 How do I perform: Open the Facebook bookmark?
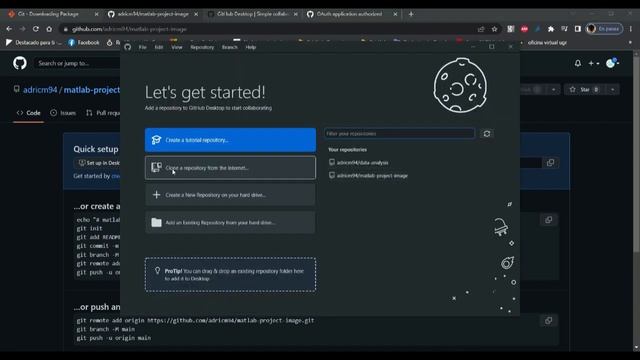pos(84,42)
